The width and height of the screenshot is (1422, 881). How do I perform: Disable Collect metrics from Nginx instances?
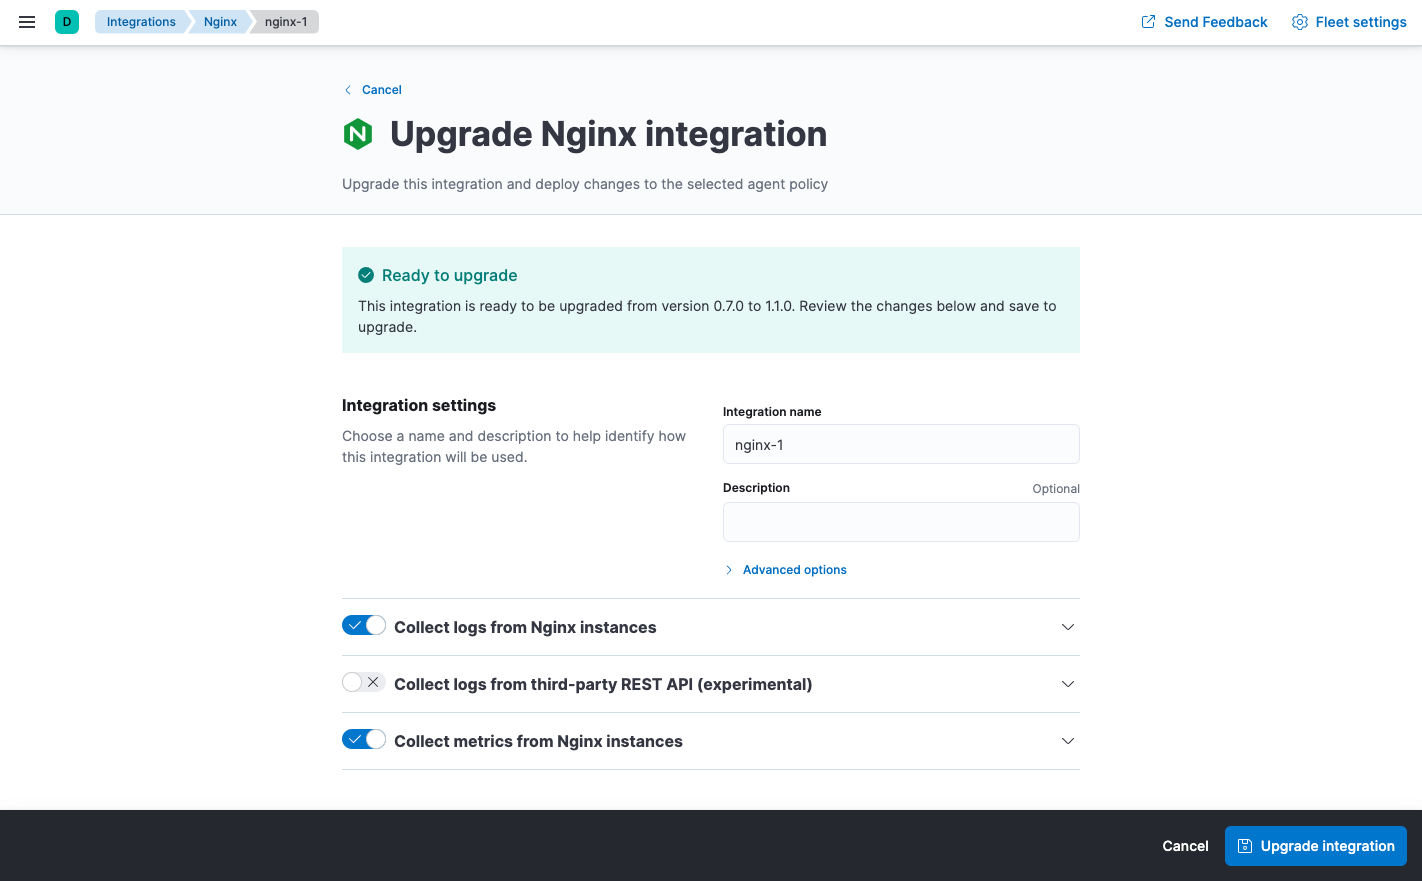363,738
